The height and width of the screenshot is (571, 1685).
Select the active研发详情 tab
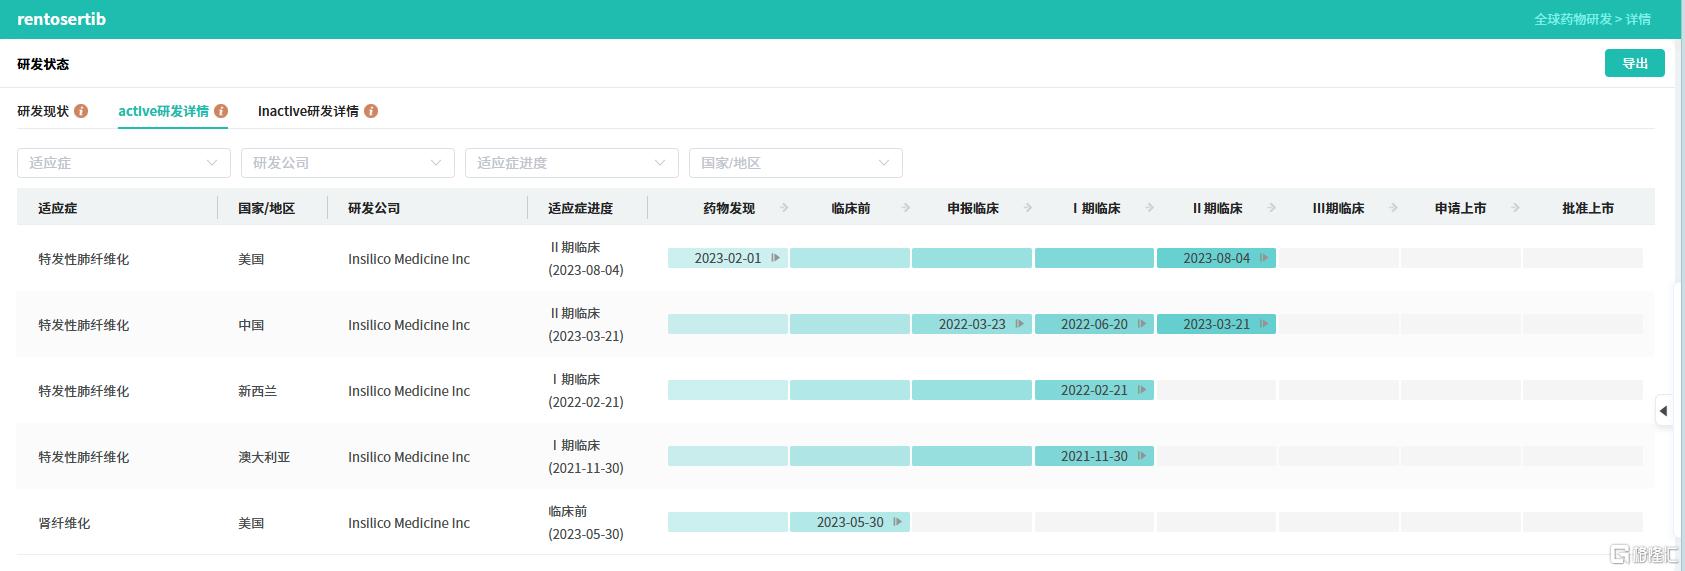pyautogui.click(x=164, y=111)
